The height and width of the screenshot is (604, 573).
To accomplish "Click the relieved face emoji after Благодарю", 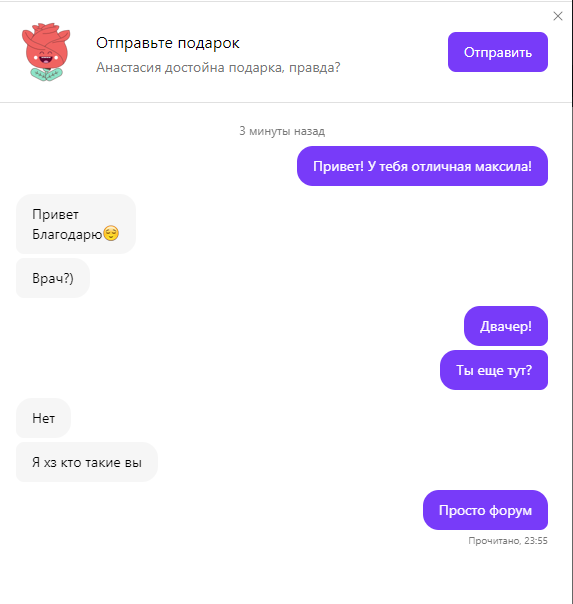I will (111, 233).
